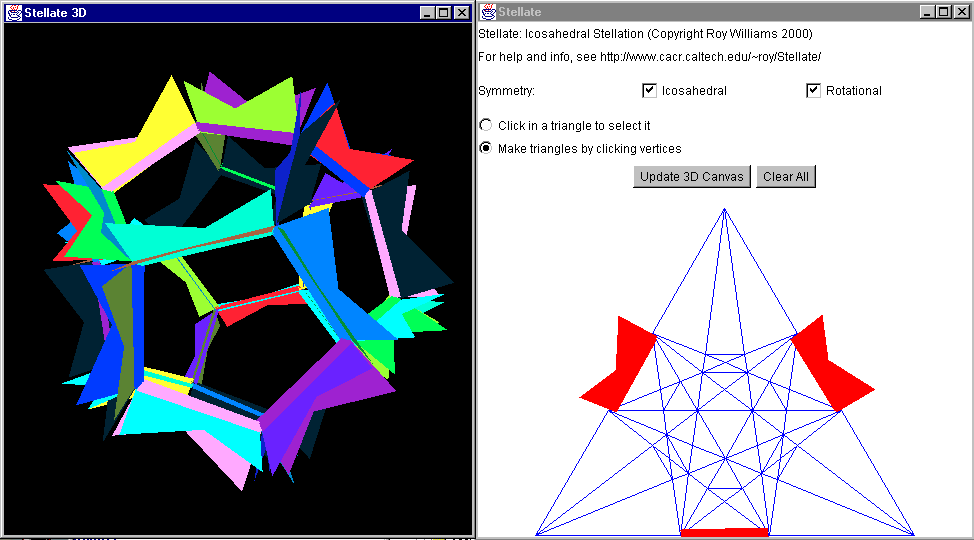
Task: Maximize the Stellate control window
Action: (943, 12)
